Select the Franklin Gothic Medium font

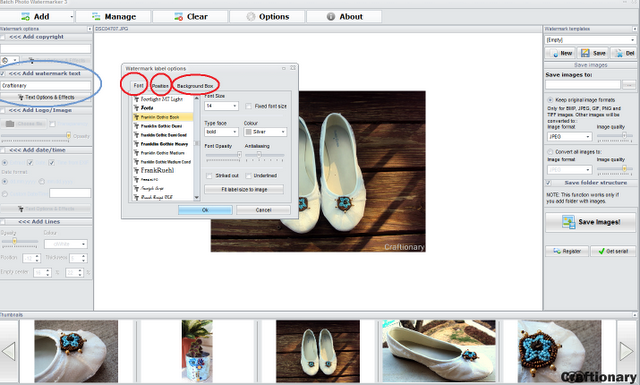click(x=162, y=153)
